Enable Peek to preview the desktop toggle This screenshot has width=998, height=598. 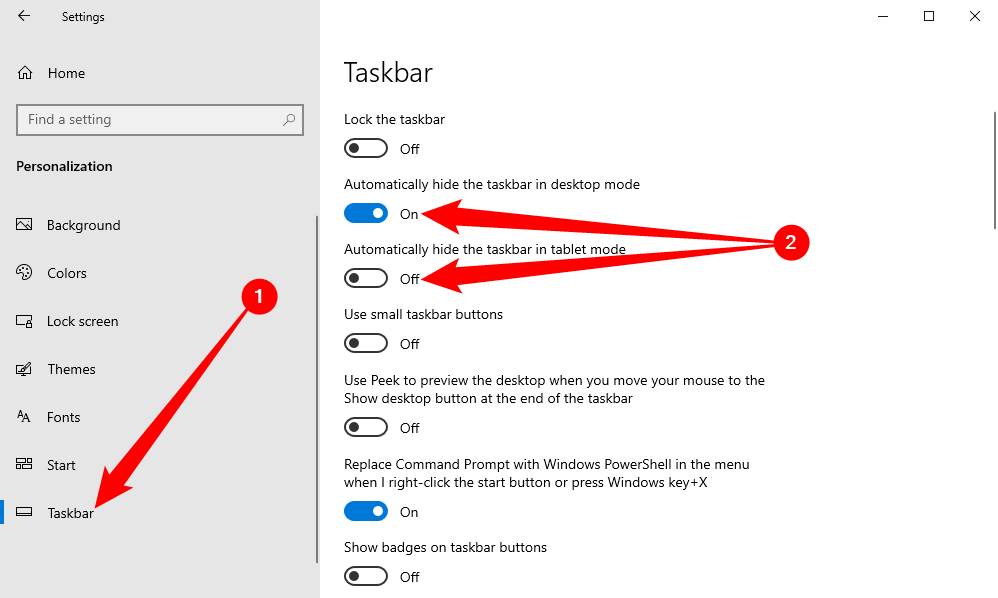(x=366, y=428)
